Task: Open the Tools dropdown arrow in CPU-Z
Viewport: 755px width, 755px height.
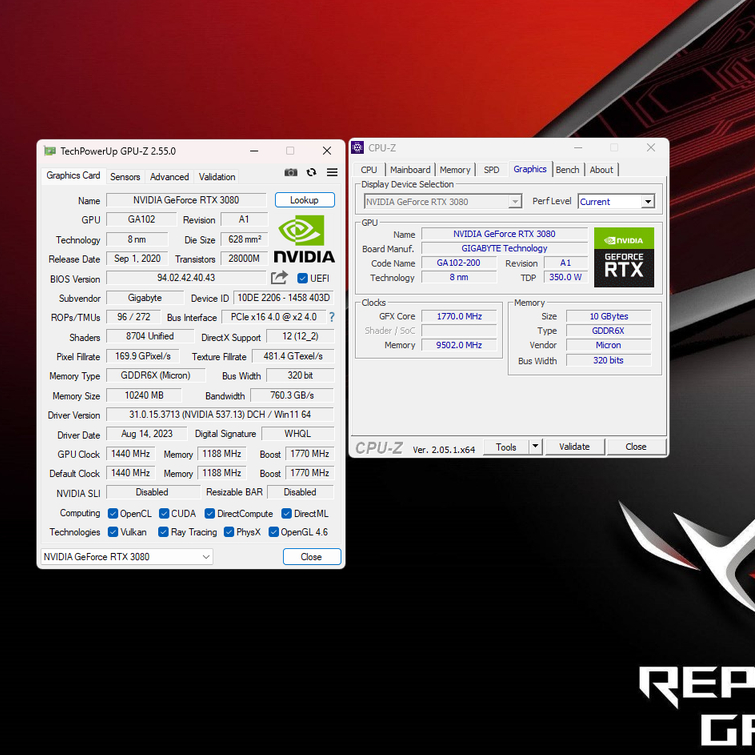Action: click(535, 447)
